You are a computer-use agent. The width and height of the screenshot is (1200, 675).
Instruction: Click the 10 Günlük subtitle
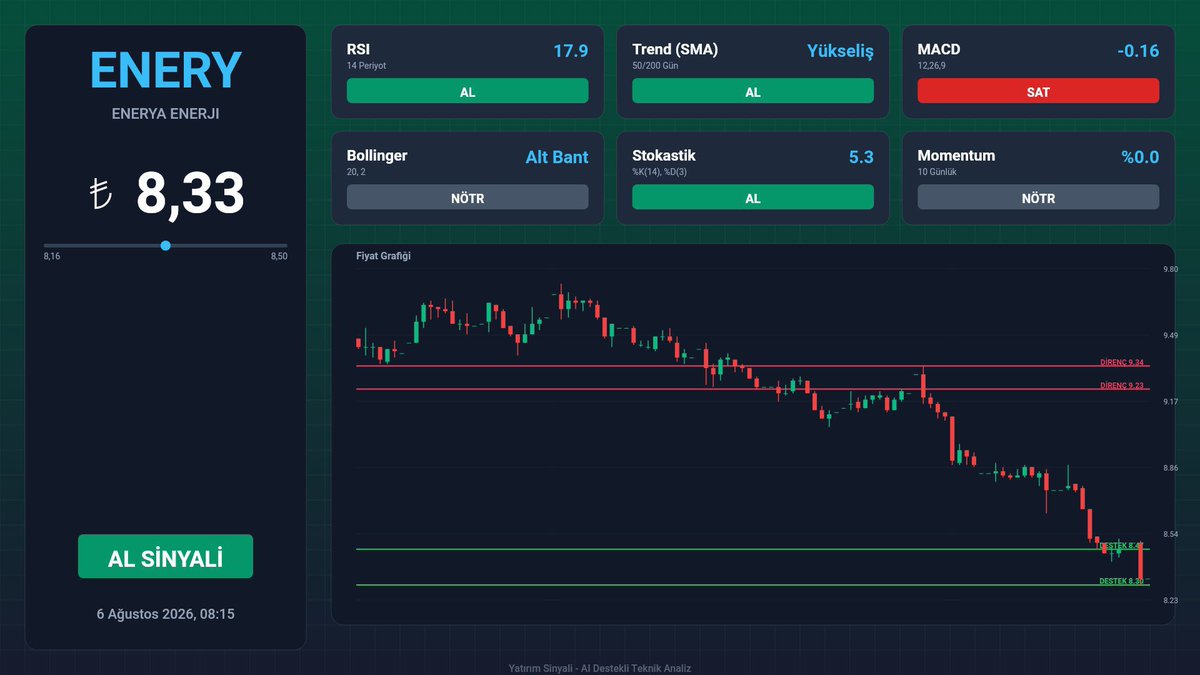tap(937, 172)
